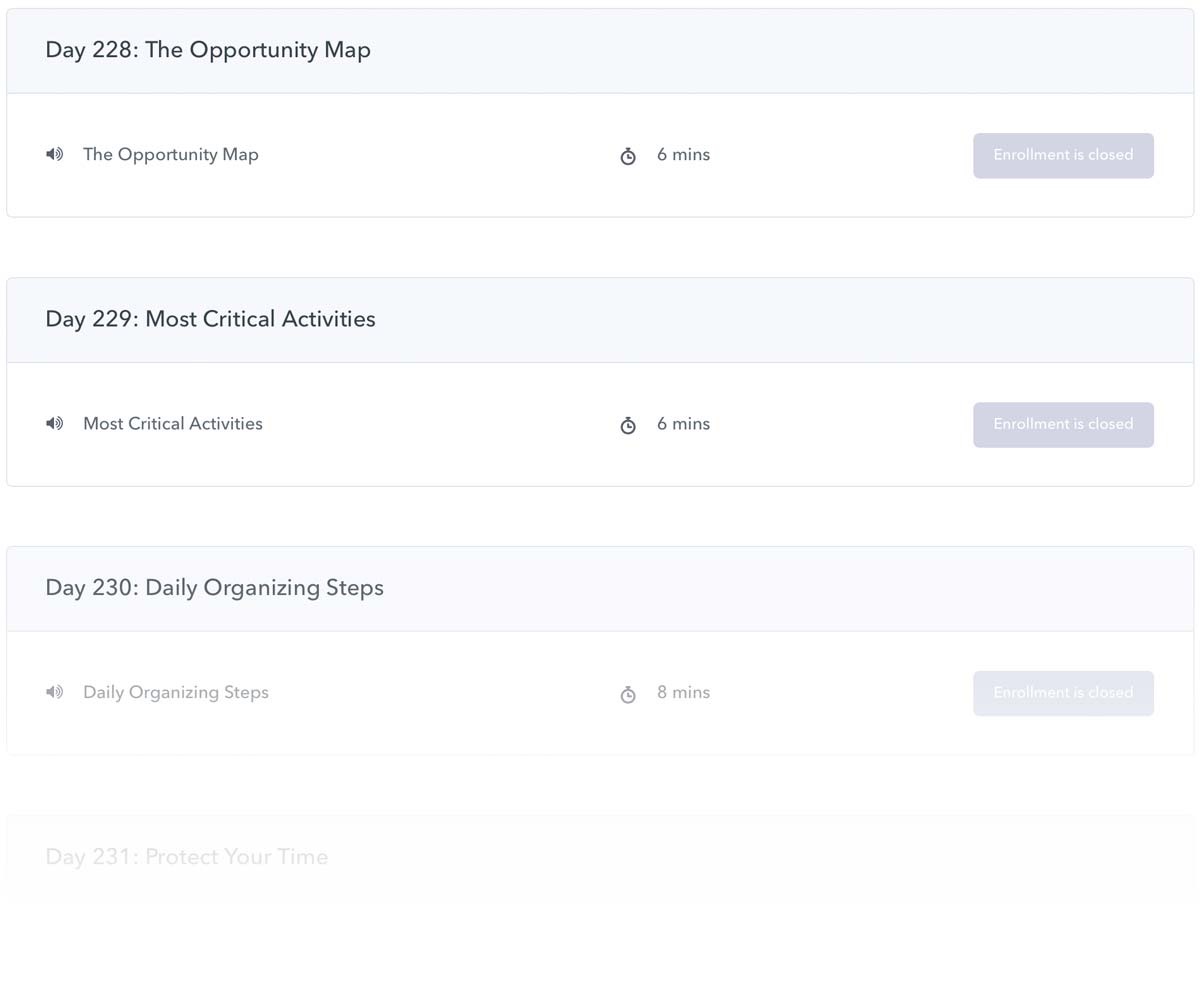
Task: Click the 6 mins duration for Opportunity Map
Action: coord(683,154)
